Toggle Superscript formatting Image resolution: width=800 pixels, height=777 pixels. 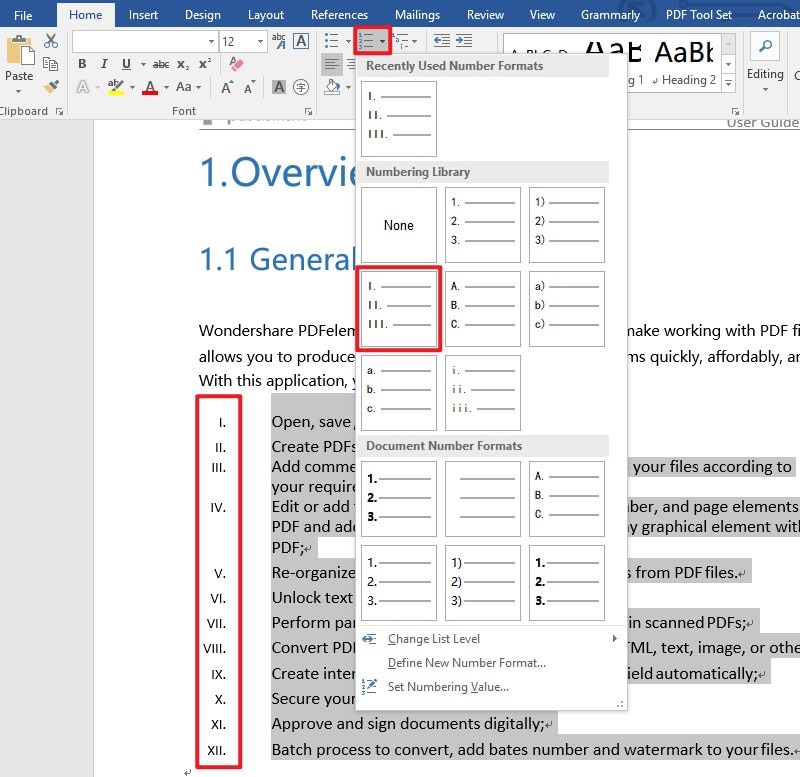click(205, 64)
